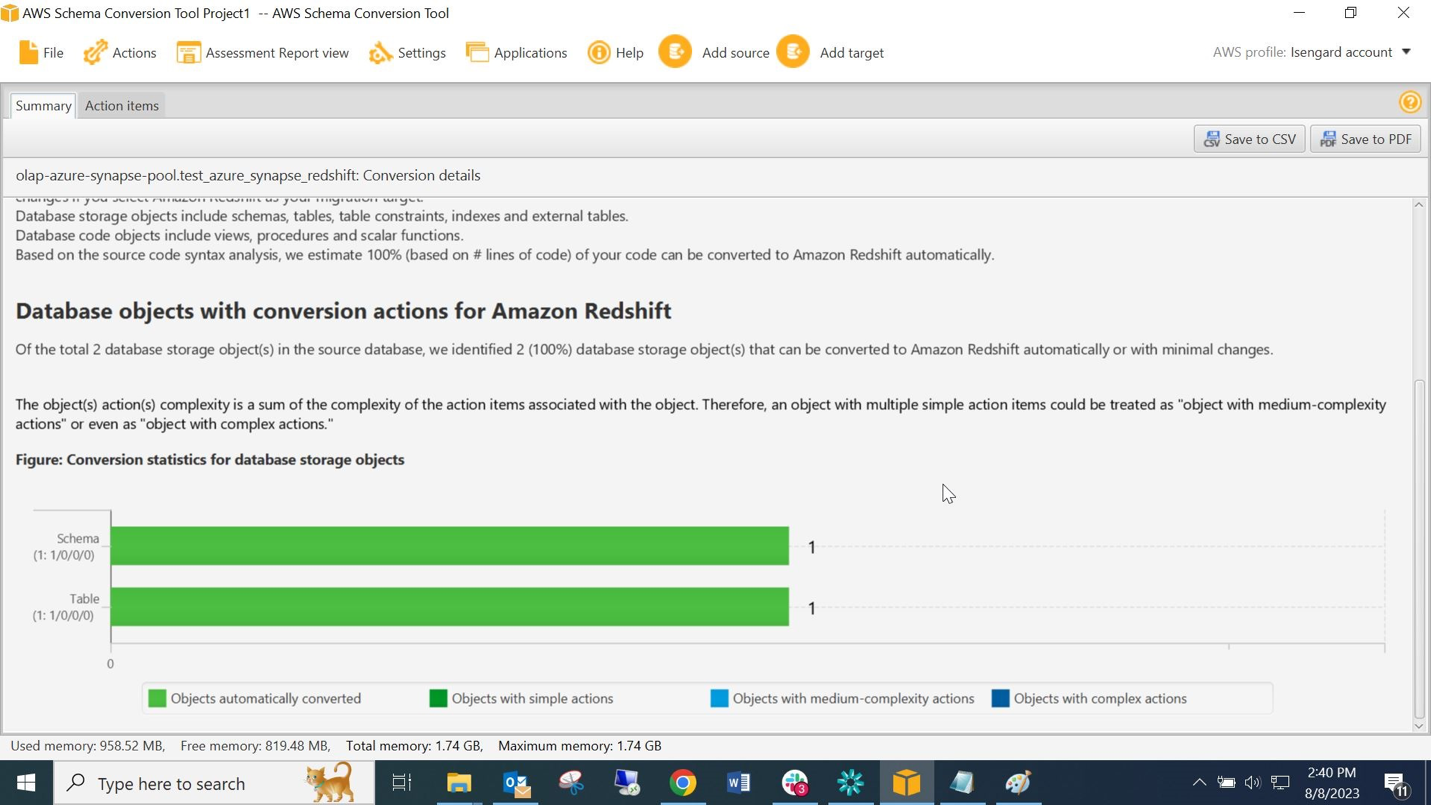1431x805 pixels.
Task: Open the Paint palette taskbar icon
Action: 1019,783
